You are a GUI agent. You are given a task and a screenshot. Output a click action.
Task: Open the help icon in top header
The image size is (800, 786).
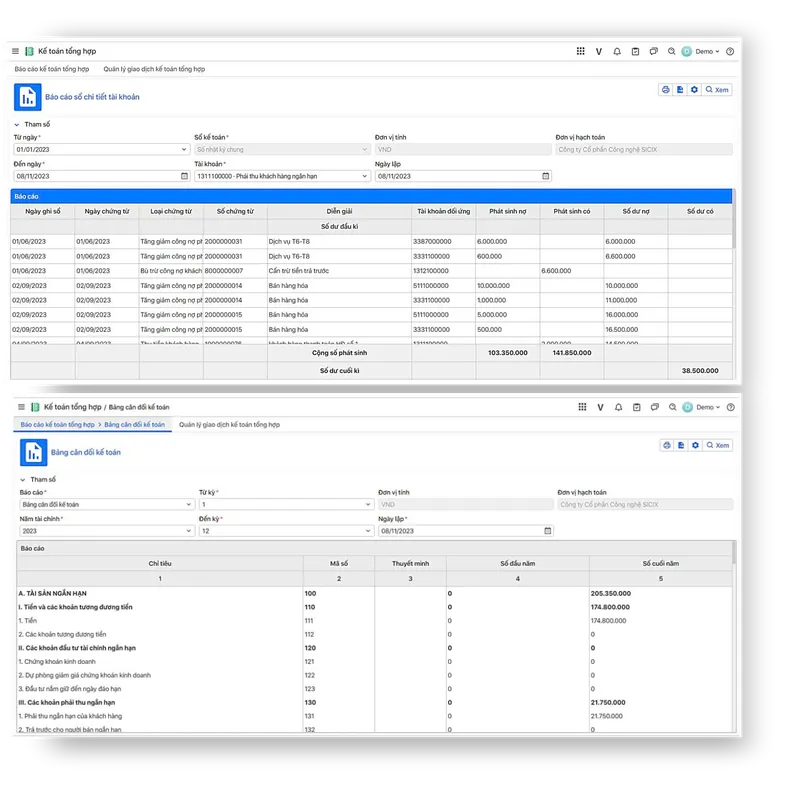click(730, 51)
